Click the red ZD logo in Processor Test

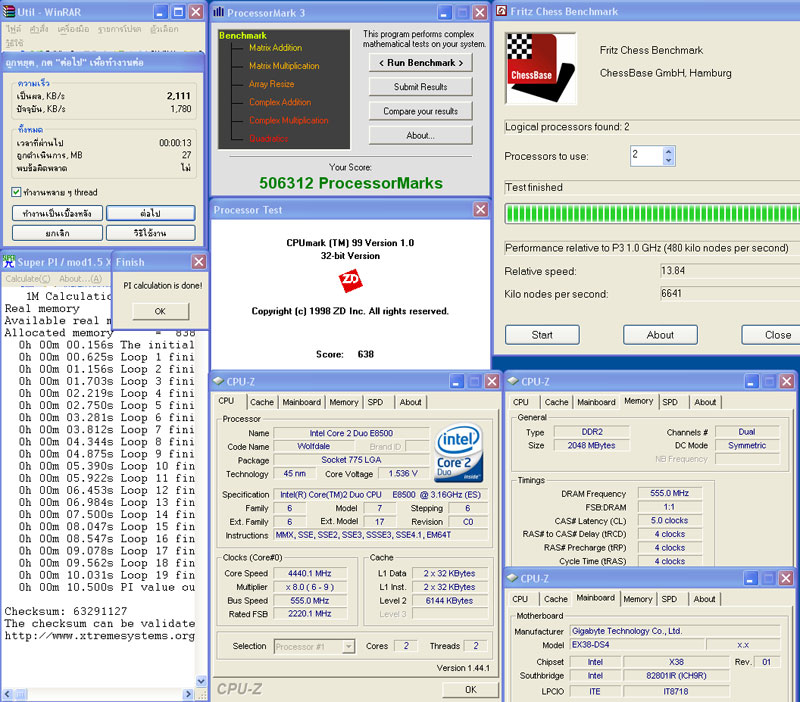[x=351, y=280]
